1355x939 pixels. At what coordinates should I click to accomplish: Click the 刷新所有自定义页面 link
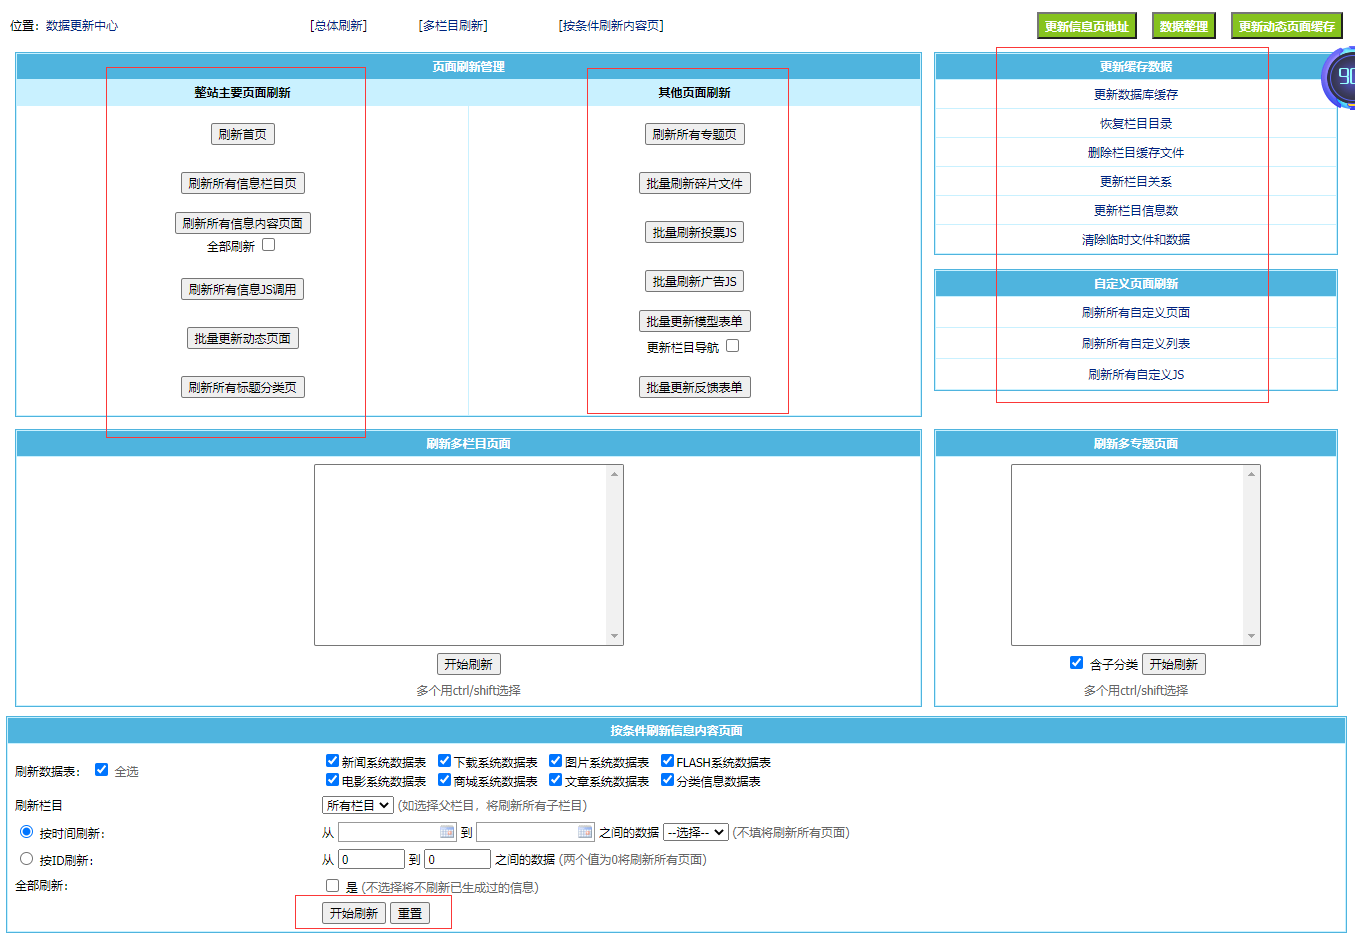pos(1136,313)
